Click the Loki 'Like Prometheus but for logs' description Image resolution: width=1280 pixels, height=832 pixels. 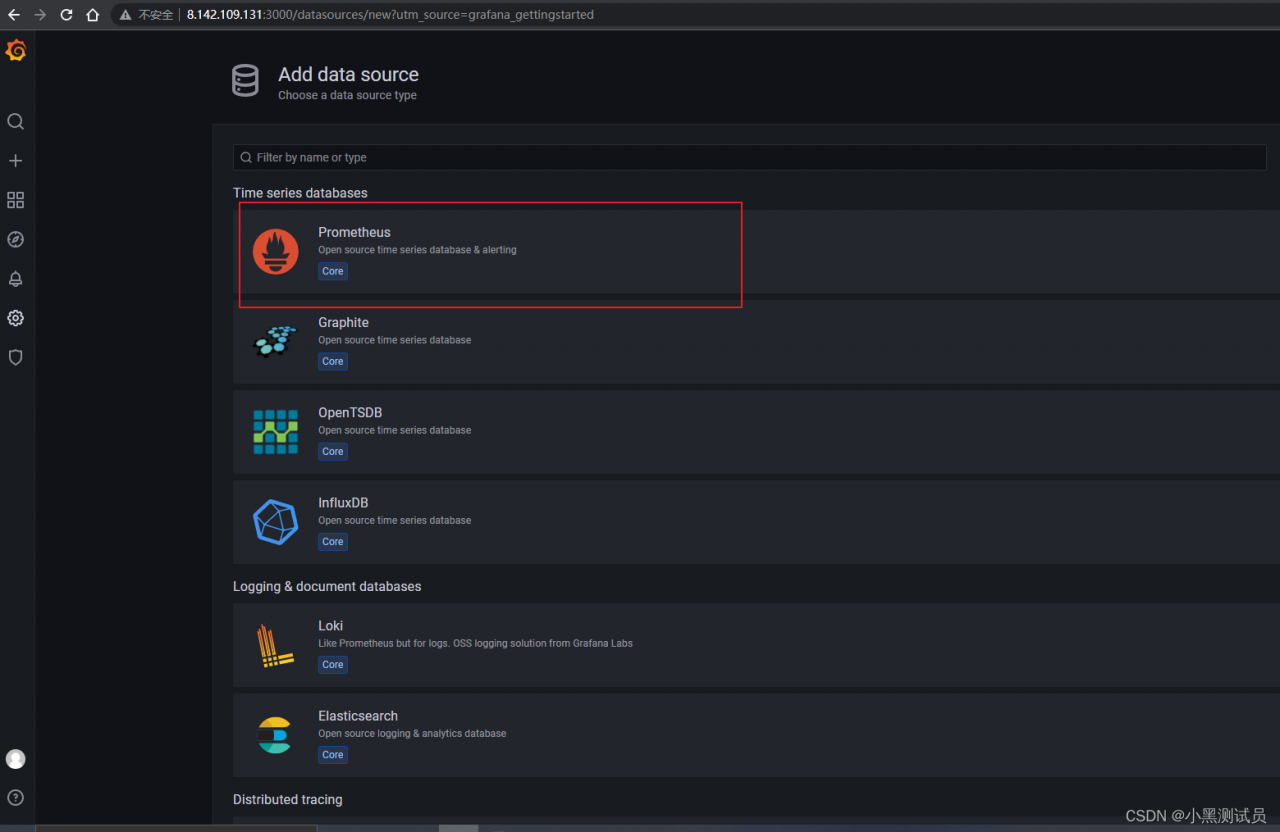[x=475, y=643]
